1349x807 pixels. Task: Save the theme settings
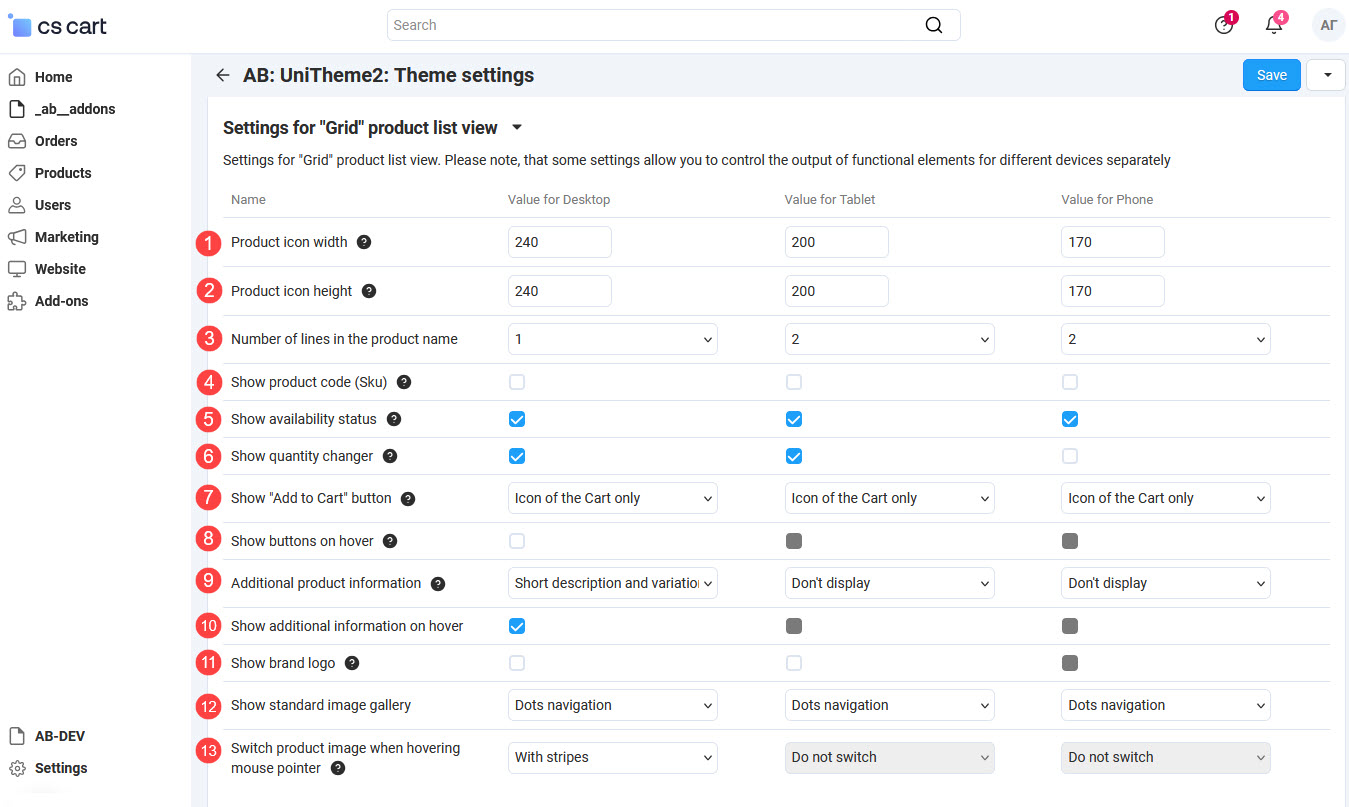pyautogui.click(x=1272, y=75)
